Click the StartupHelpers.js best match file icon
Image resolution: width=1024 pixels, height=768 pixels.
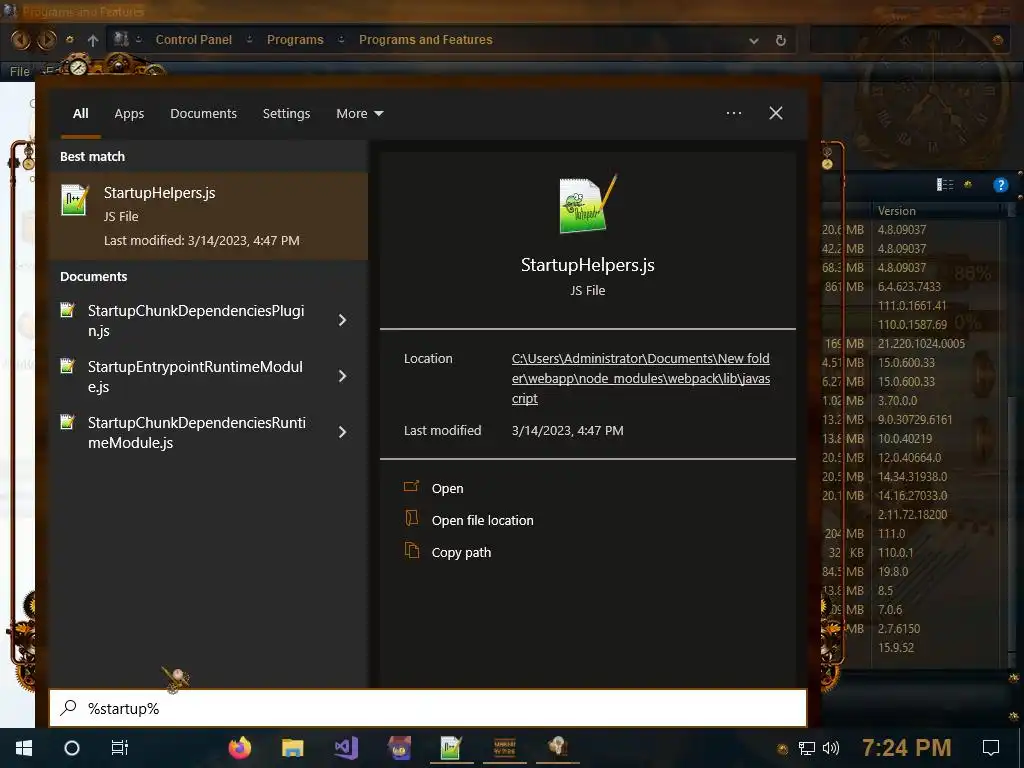tap(74, 199)
